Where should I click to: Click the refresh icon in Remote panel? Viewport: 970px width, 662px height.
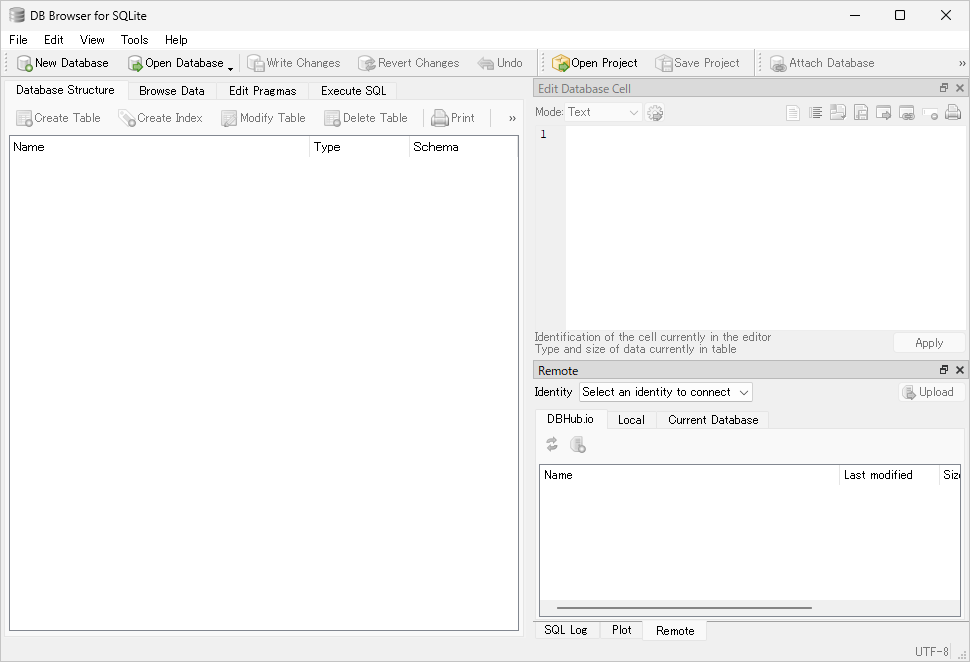(x=552, y=445)
